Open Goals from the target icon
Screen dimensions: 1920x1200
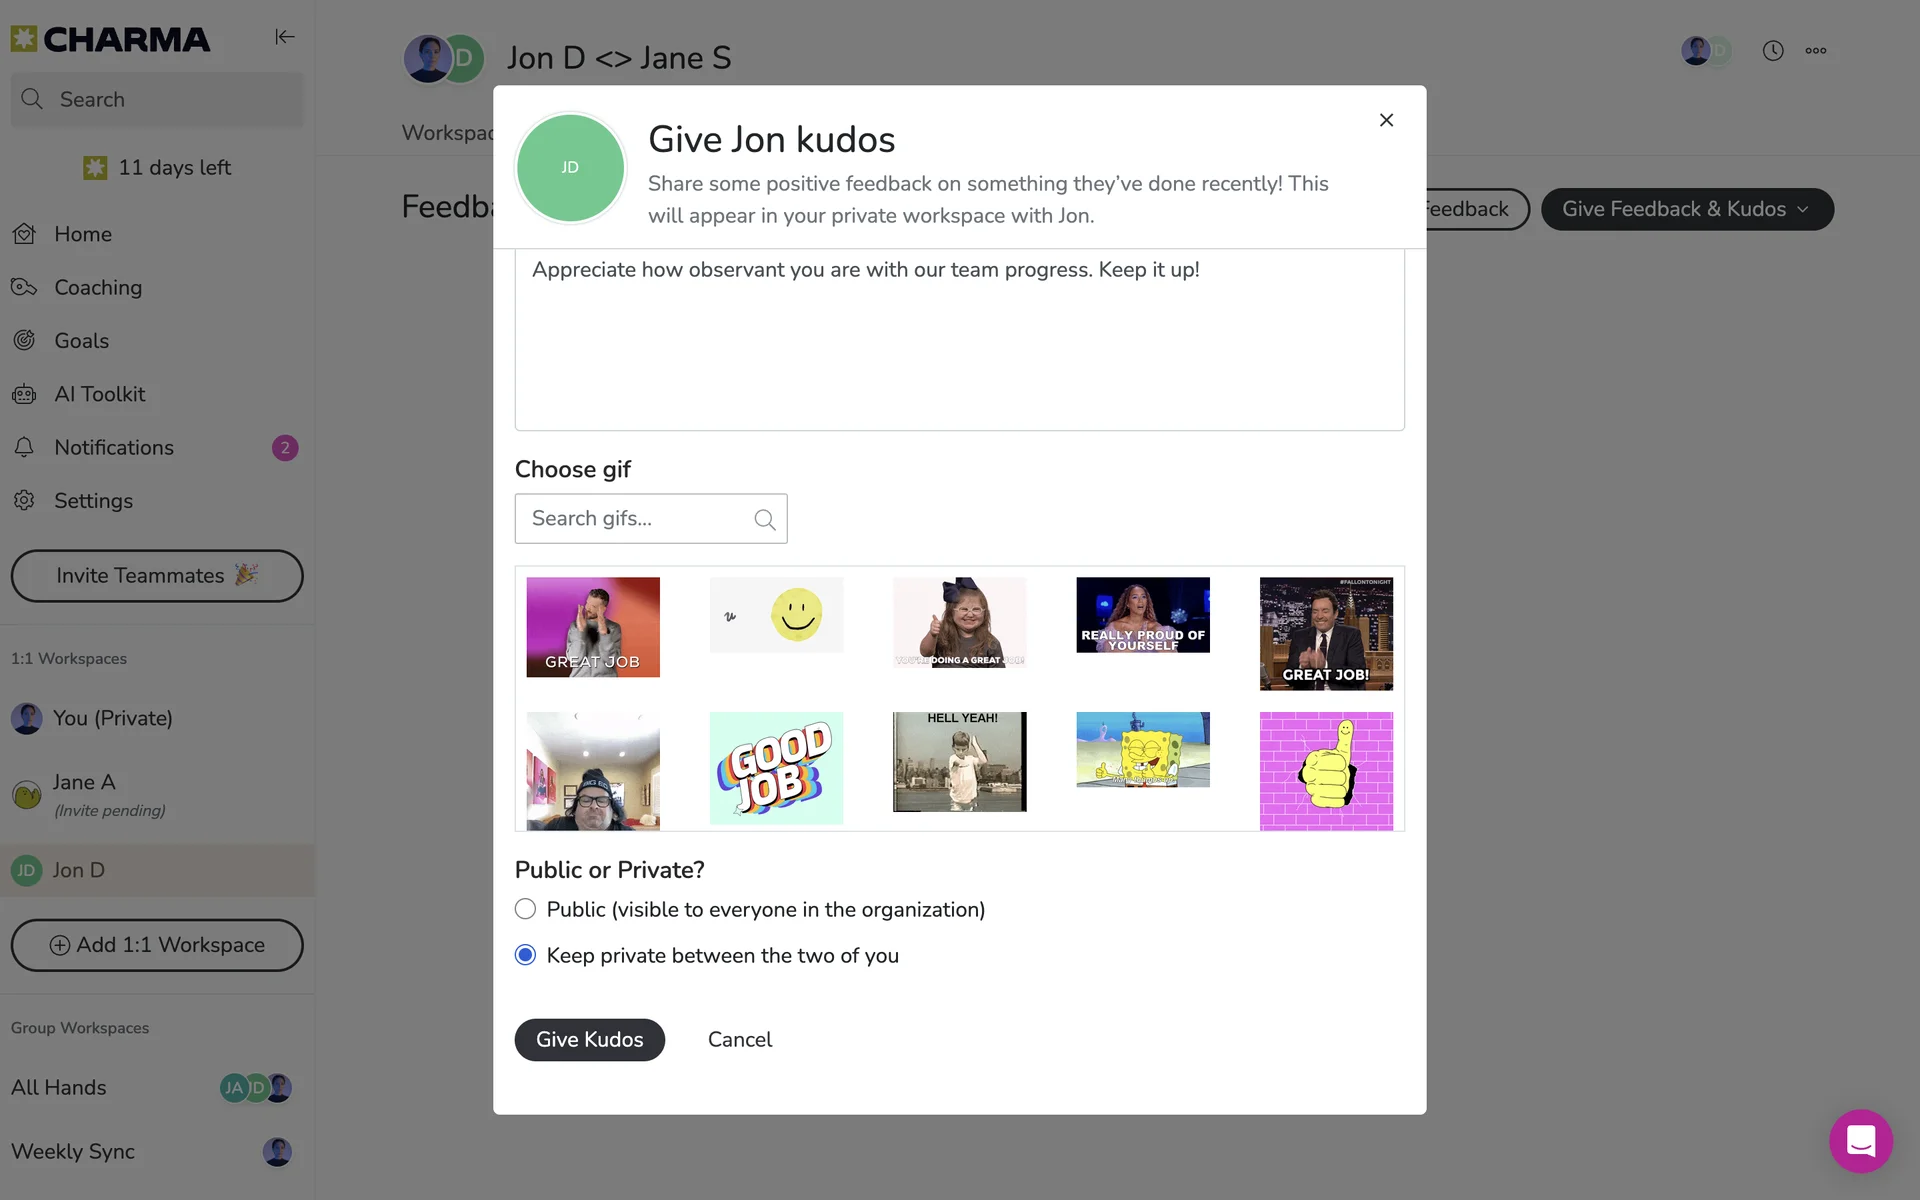[25, 341]
